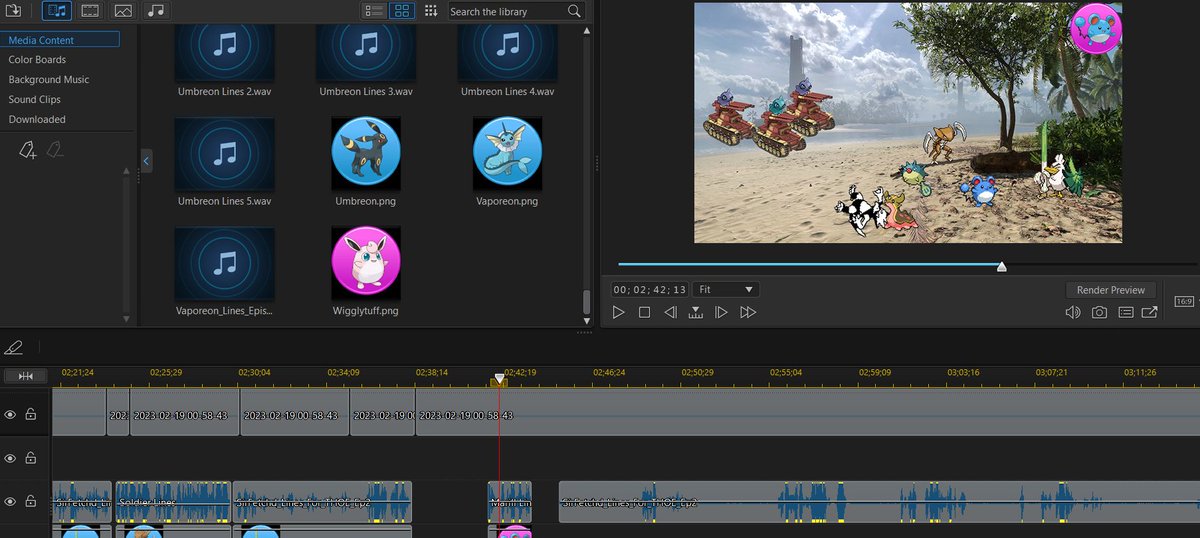Switch library to details list view
Viewport: 1200px width, 538px height.
pyautogui.click(x=374, y=11)
